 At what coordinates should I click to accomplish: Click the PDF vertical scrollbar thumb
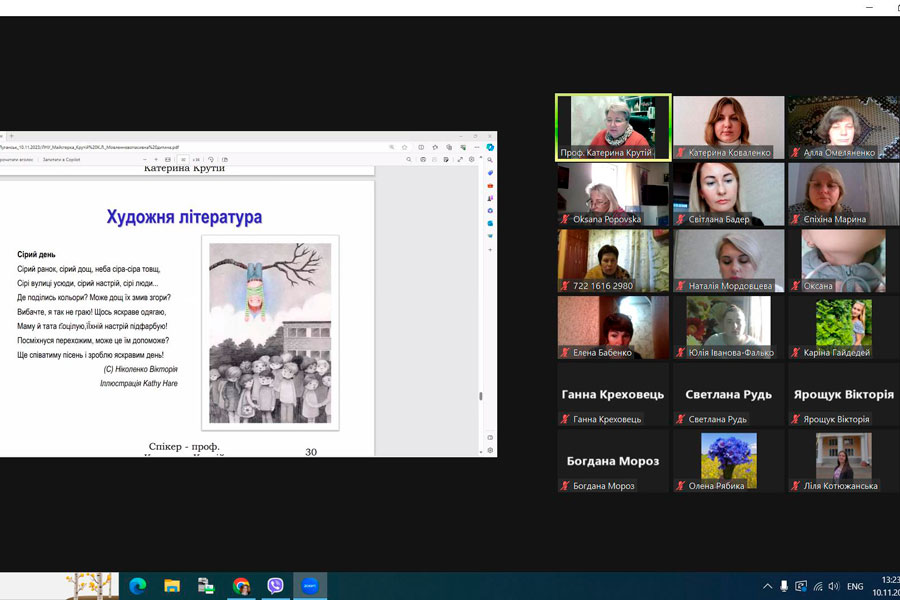480,396
